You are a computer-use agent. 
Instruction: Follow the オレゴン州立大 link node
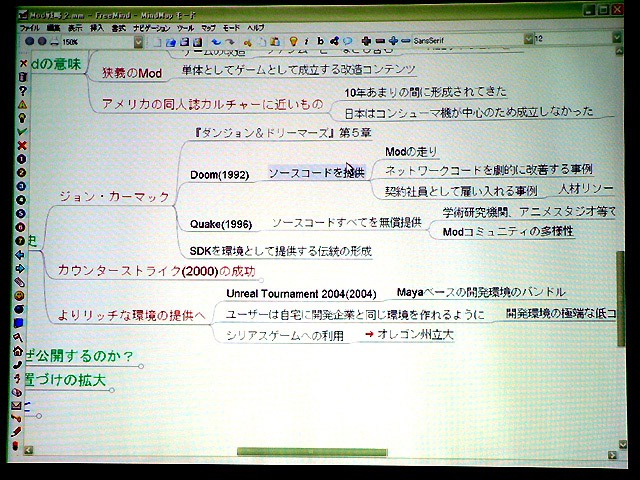415,335
